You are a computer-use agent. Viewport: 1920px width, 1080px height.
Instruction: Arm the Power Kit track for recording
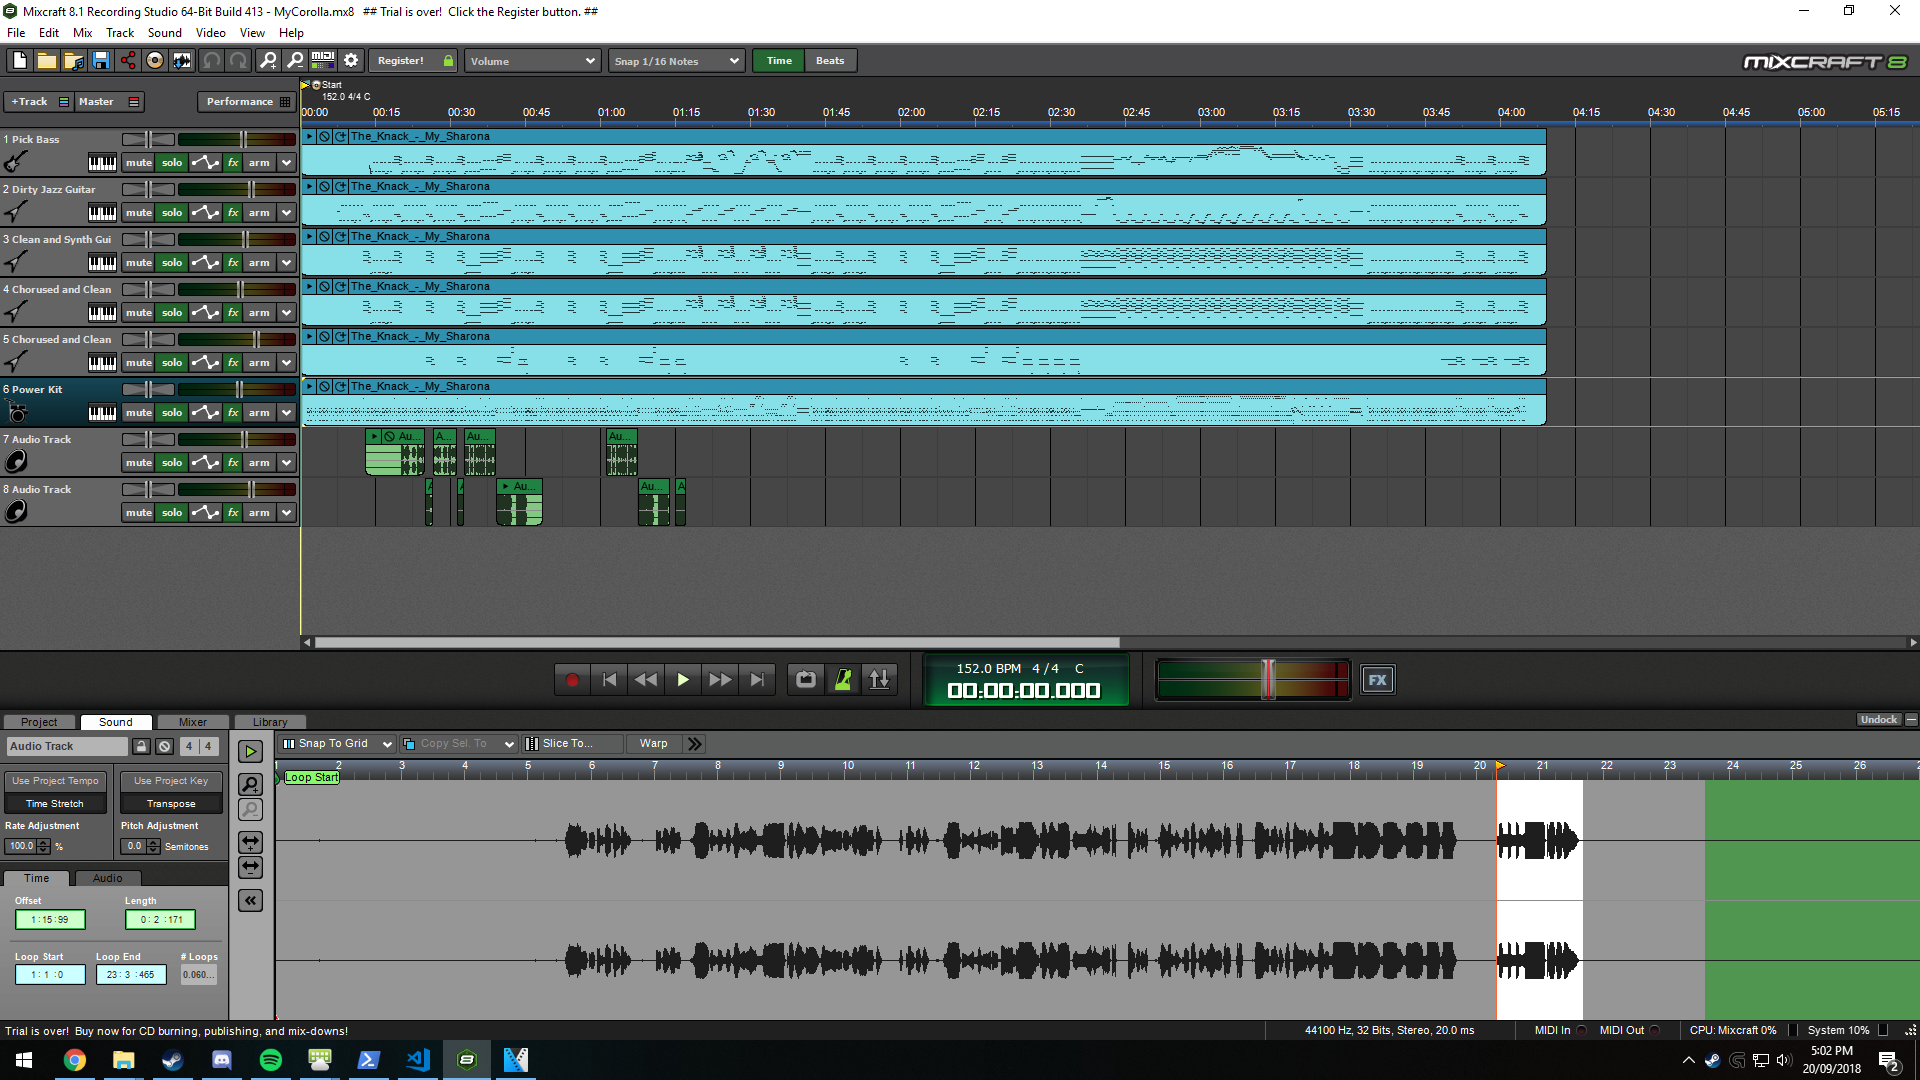pos(259,413)
